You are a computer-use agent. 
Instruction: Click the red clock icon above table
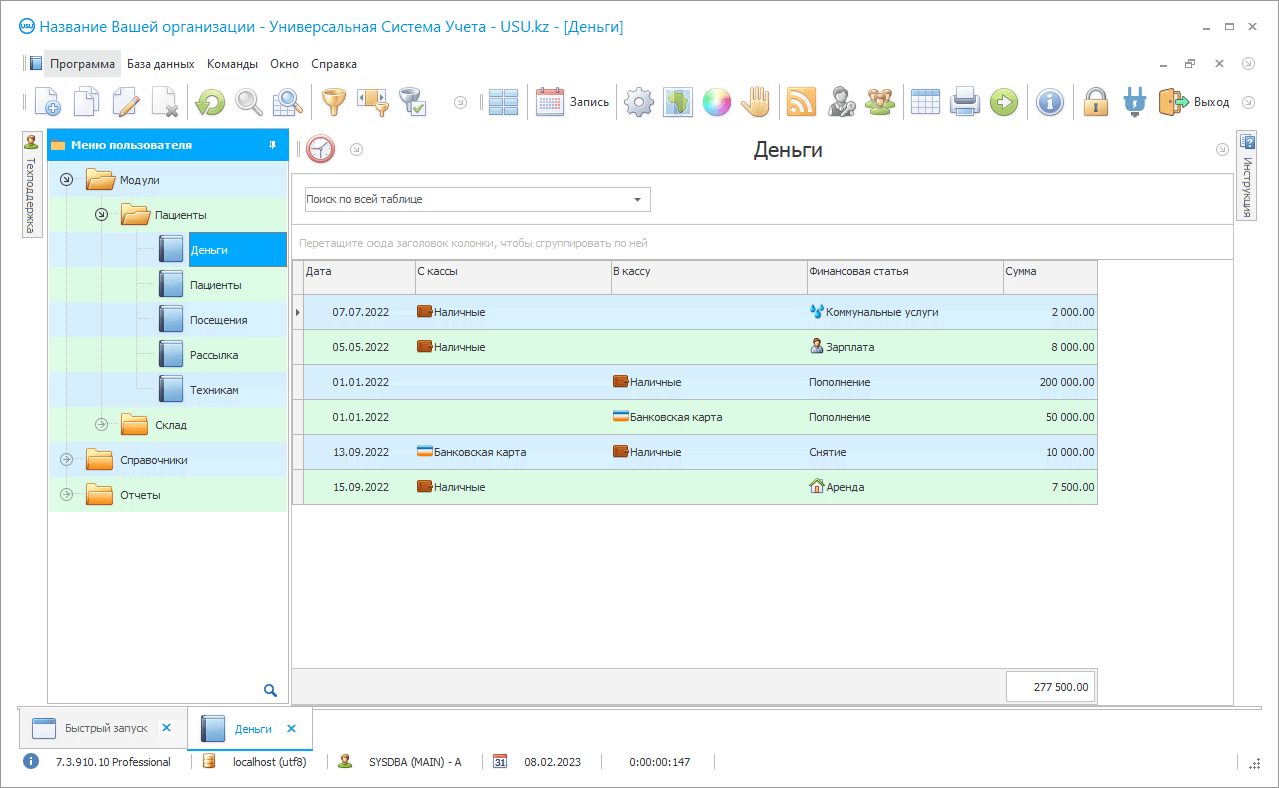[320, 150]
